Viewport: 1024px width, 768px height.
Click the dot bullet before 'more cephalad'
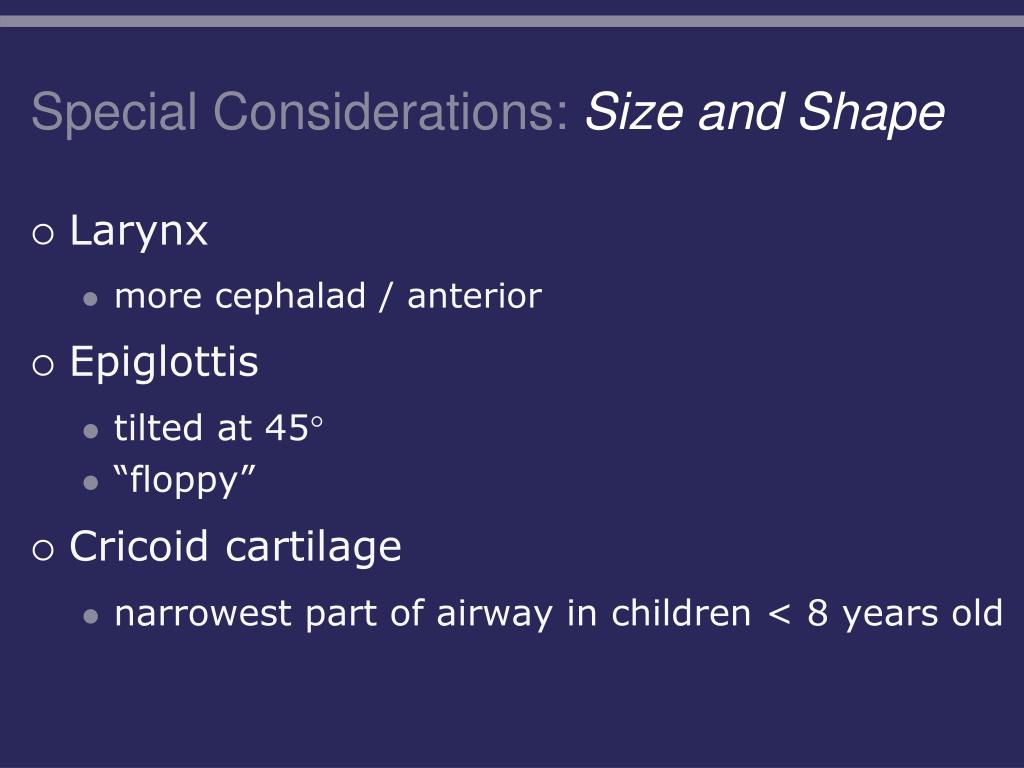[91, 300]
